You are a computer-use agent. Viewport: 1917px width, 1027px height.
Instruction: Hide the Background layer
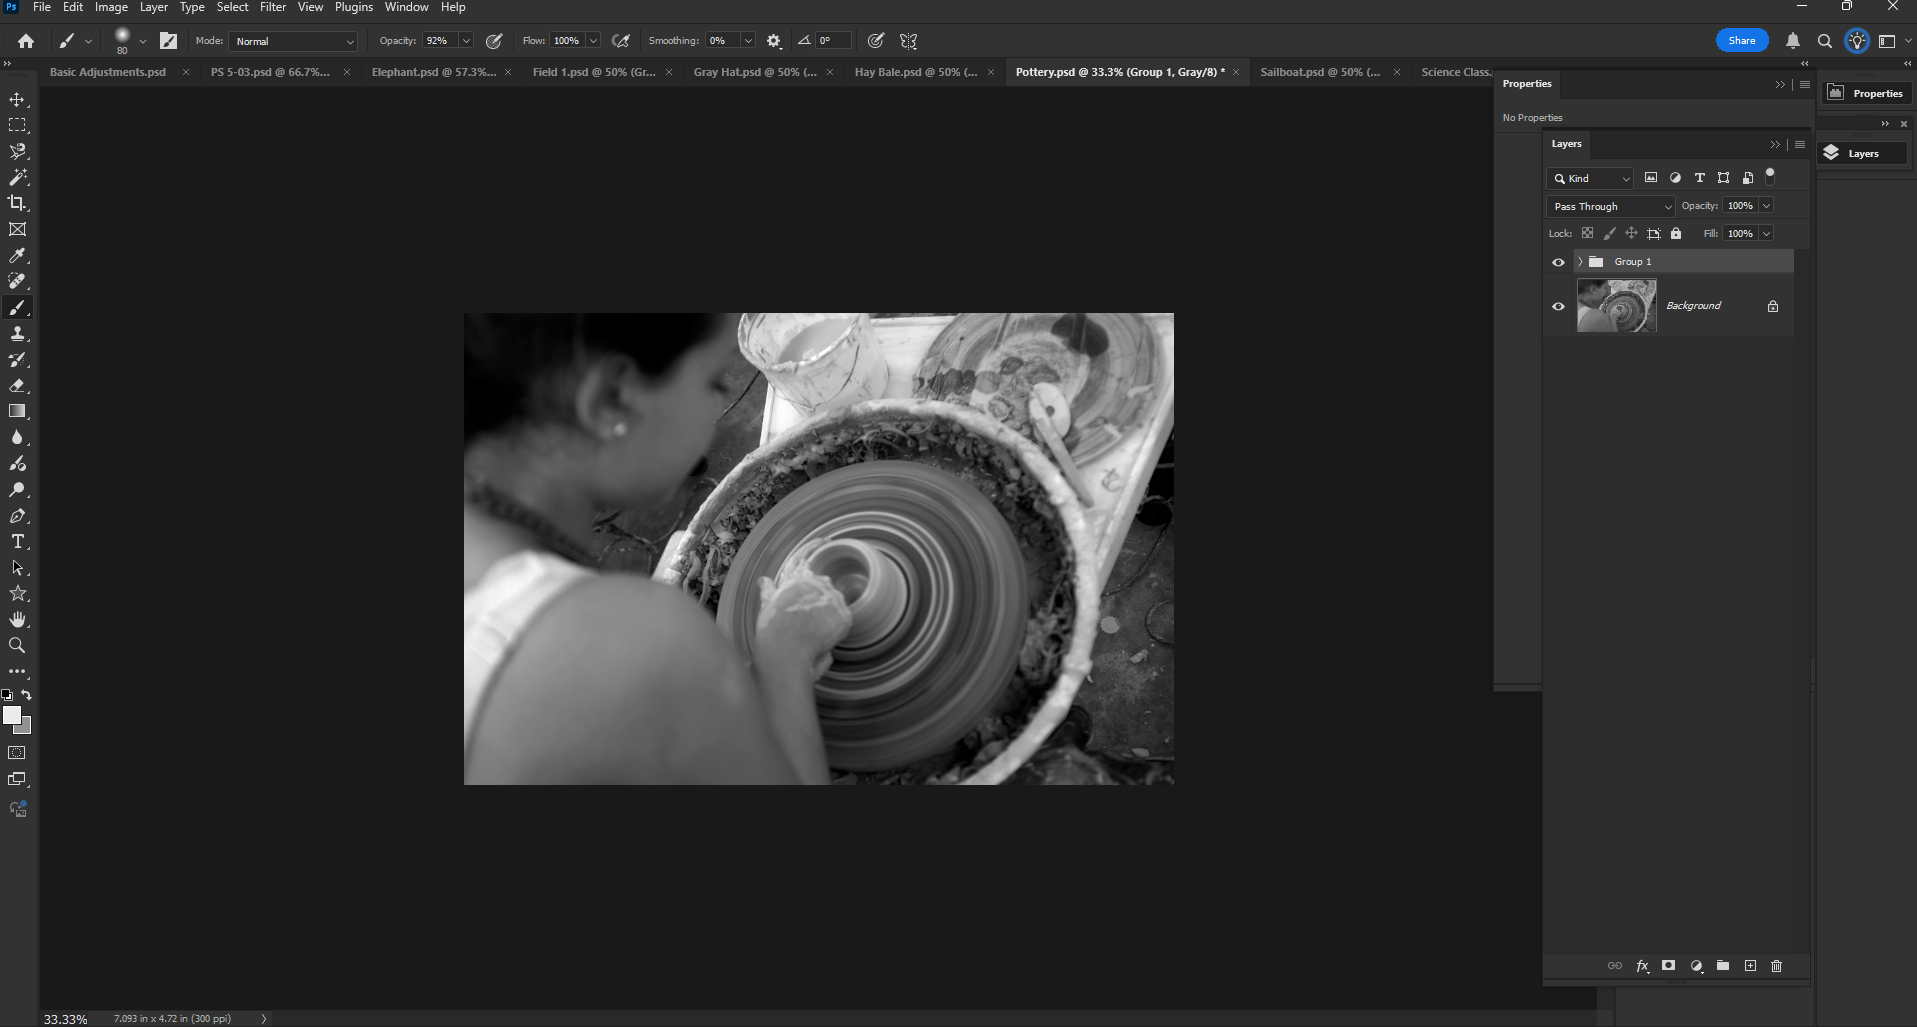coord(1558,306)
